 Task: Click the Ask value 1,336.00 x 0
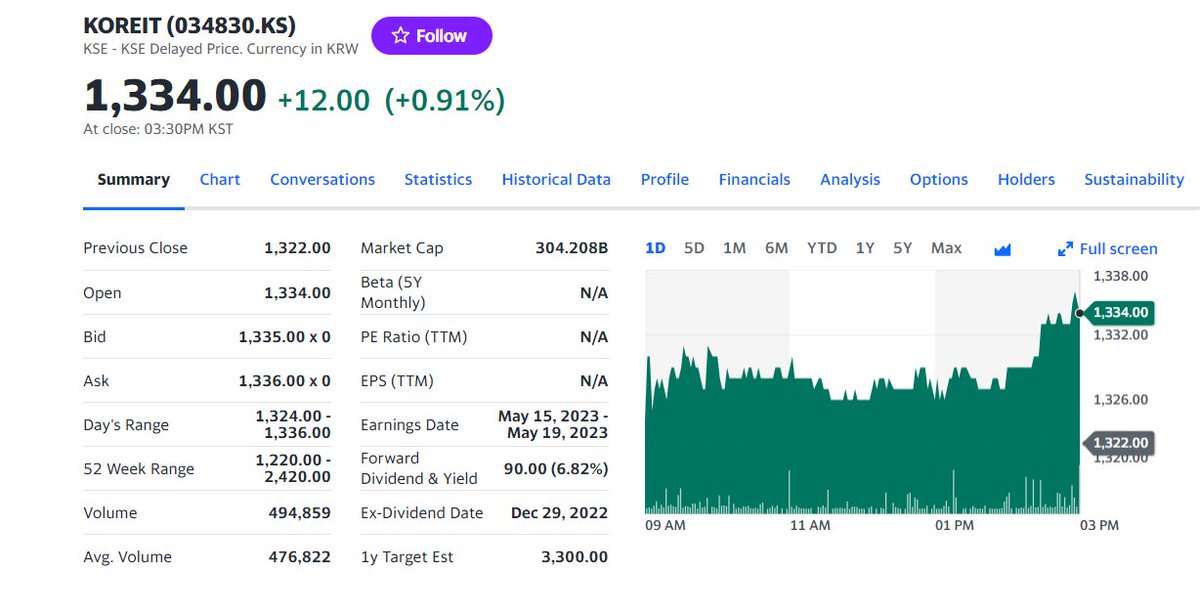(x=285, y=381)
